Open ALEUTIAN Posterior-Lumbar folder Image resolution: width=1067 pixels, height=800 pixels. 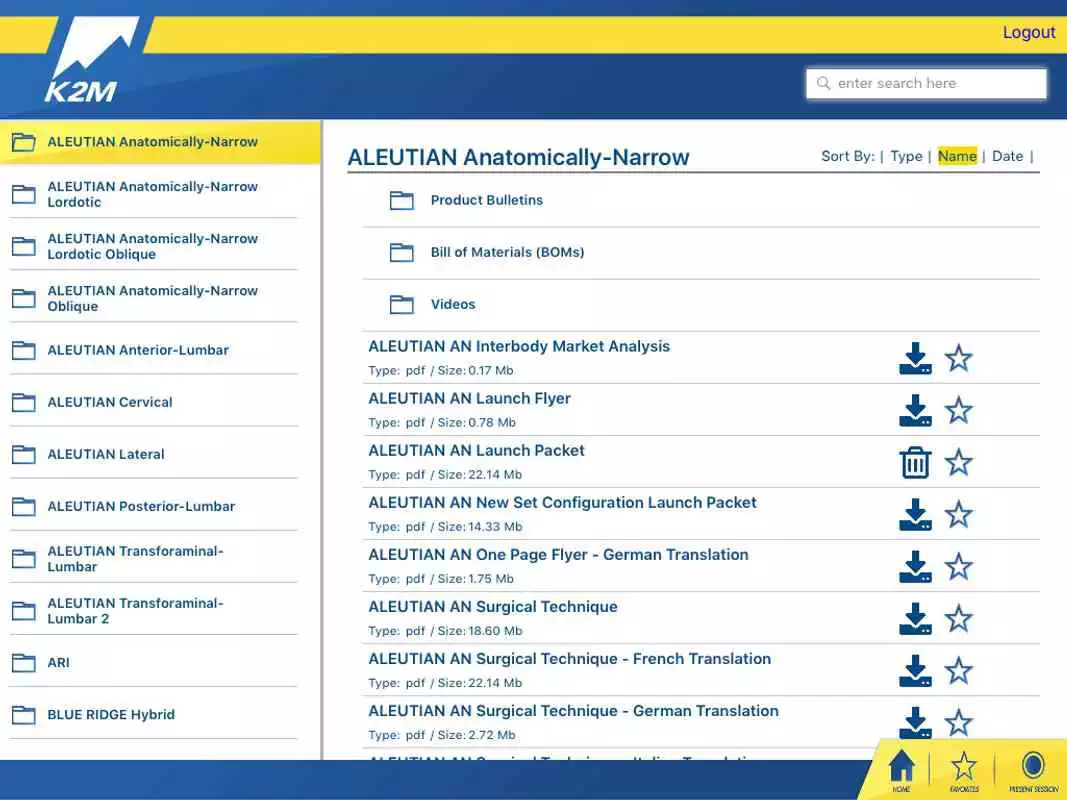153,507
